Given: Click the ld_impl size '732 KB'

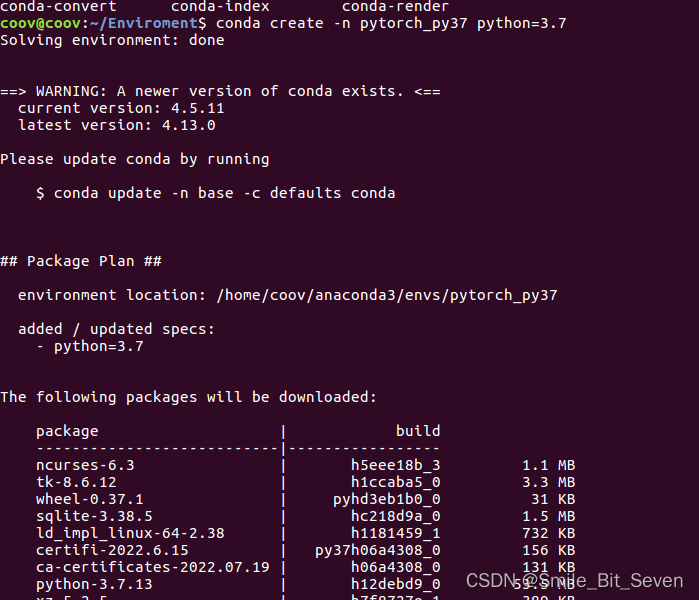Looking at the screenshot, I should (549, 533).
